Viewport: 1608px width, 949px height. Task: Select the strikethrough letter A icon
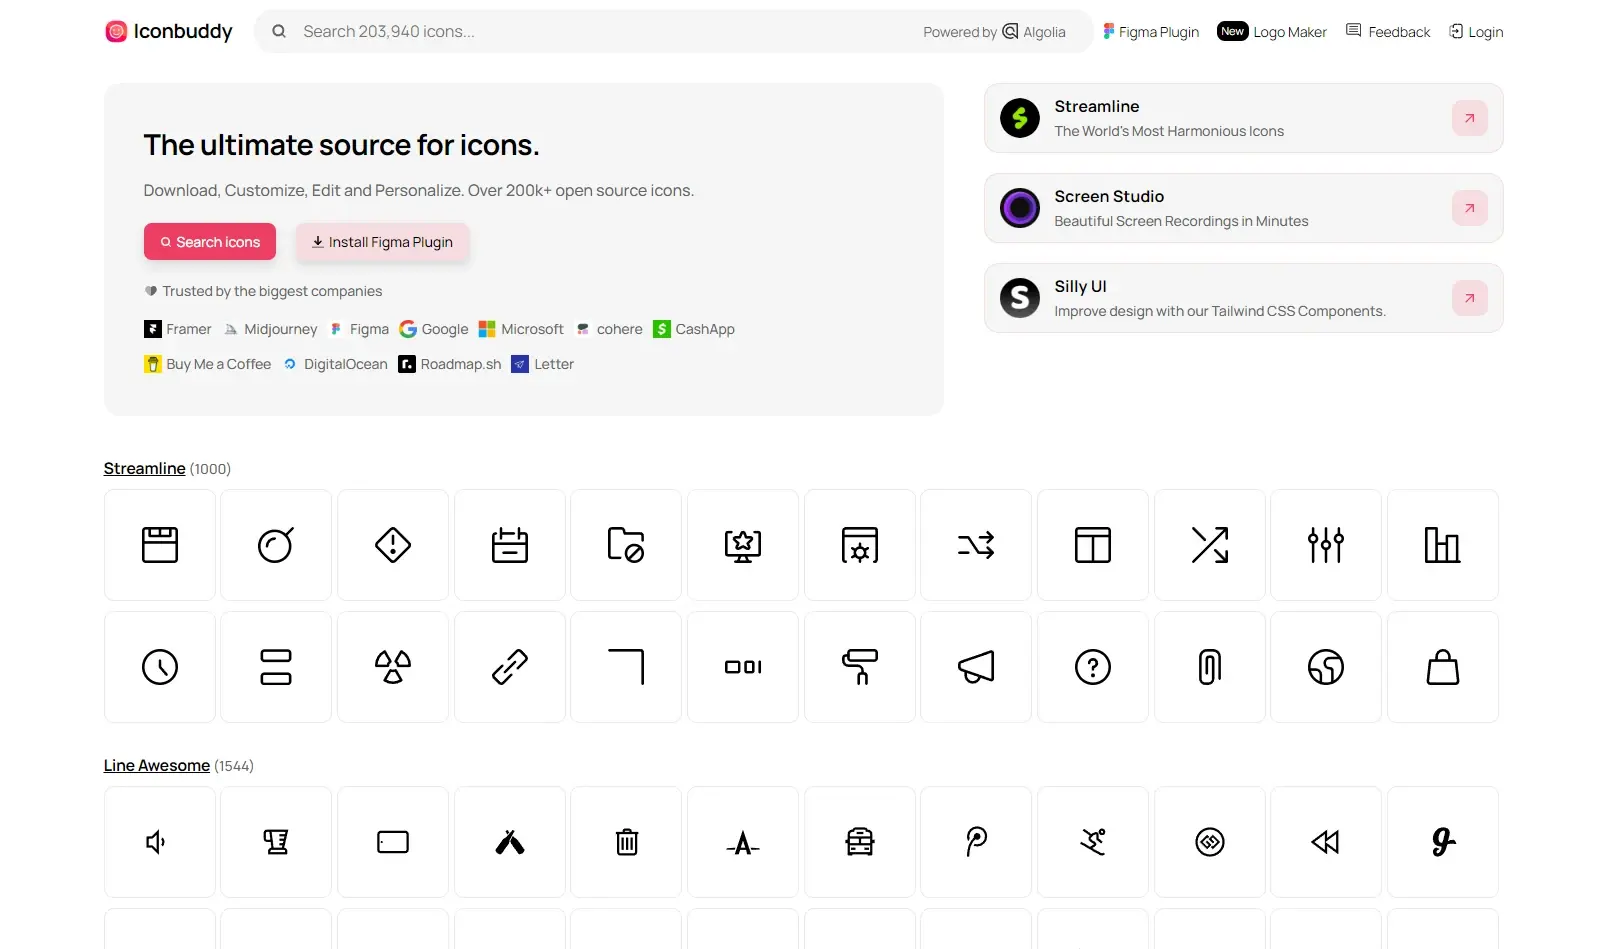click(x=743, y=842)
